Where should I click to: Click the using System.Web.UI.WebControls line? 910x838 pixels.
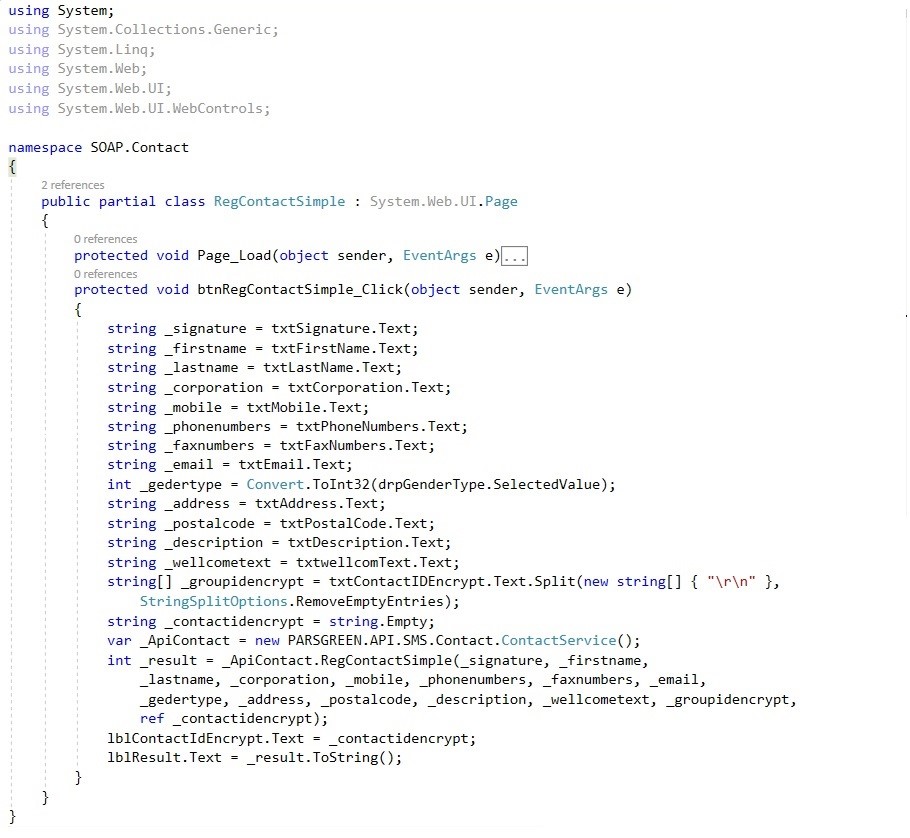tap(139, 108)
